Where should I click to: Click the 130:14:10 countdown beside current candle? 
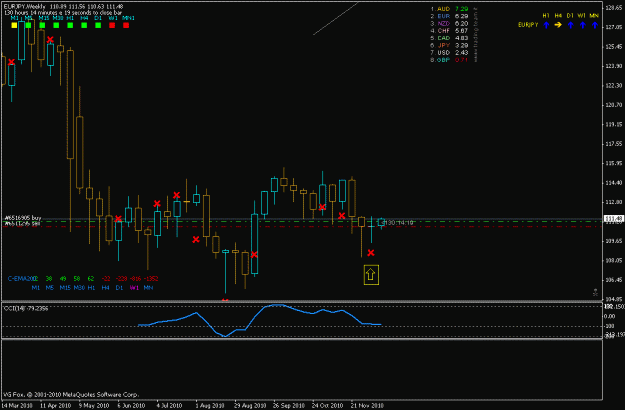[x=399, y=223]
